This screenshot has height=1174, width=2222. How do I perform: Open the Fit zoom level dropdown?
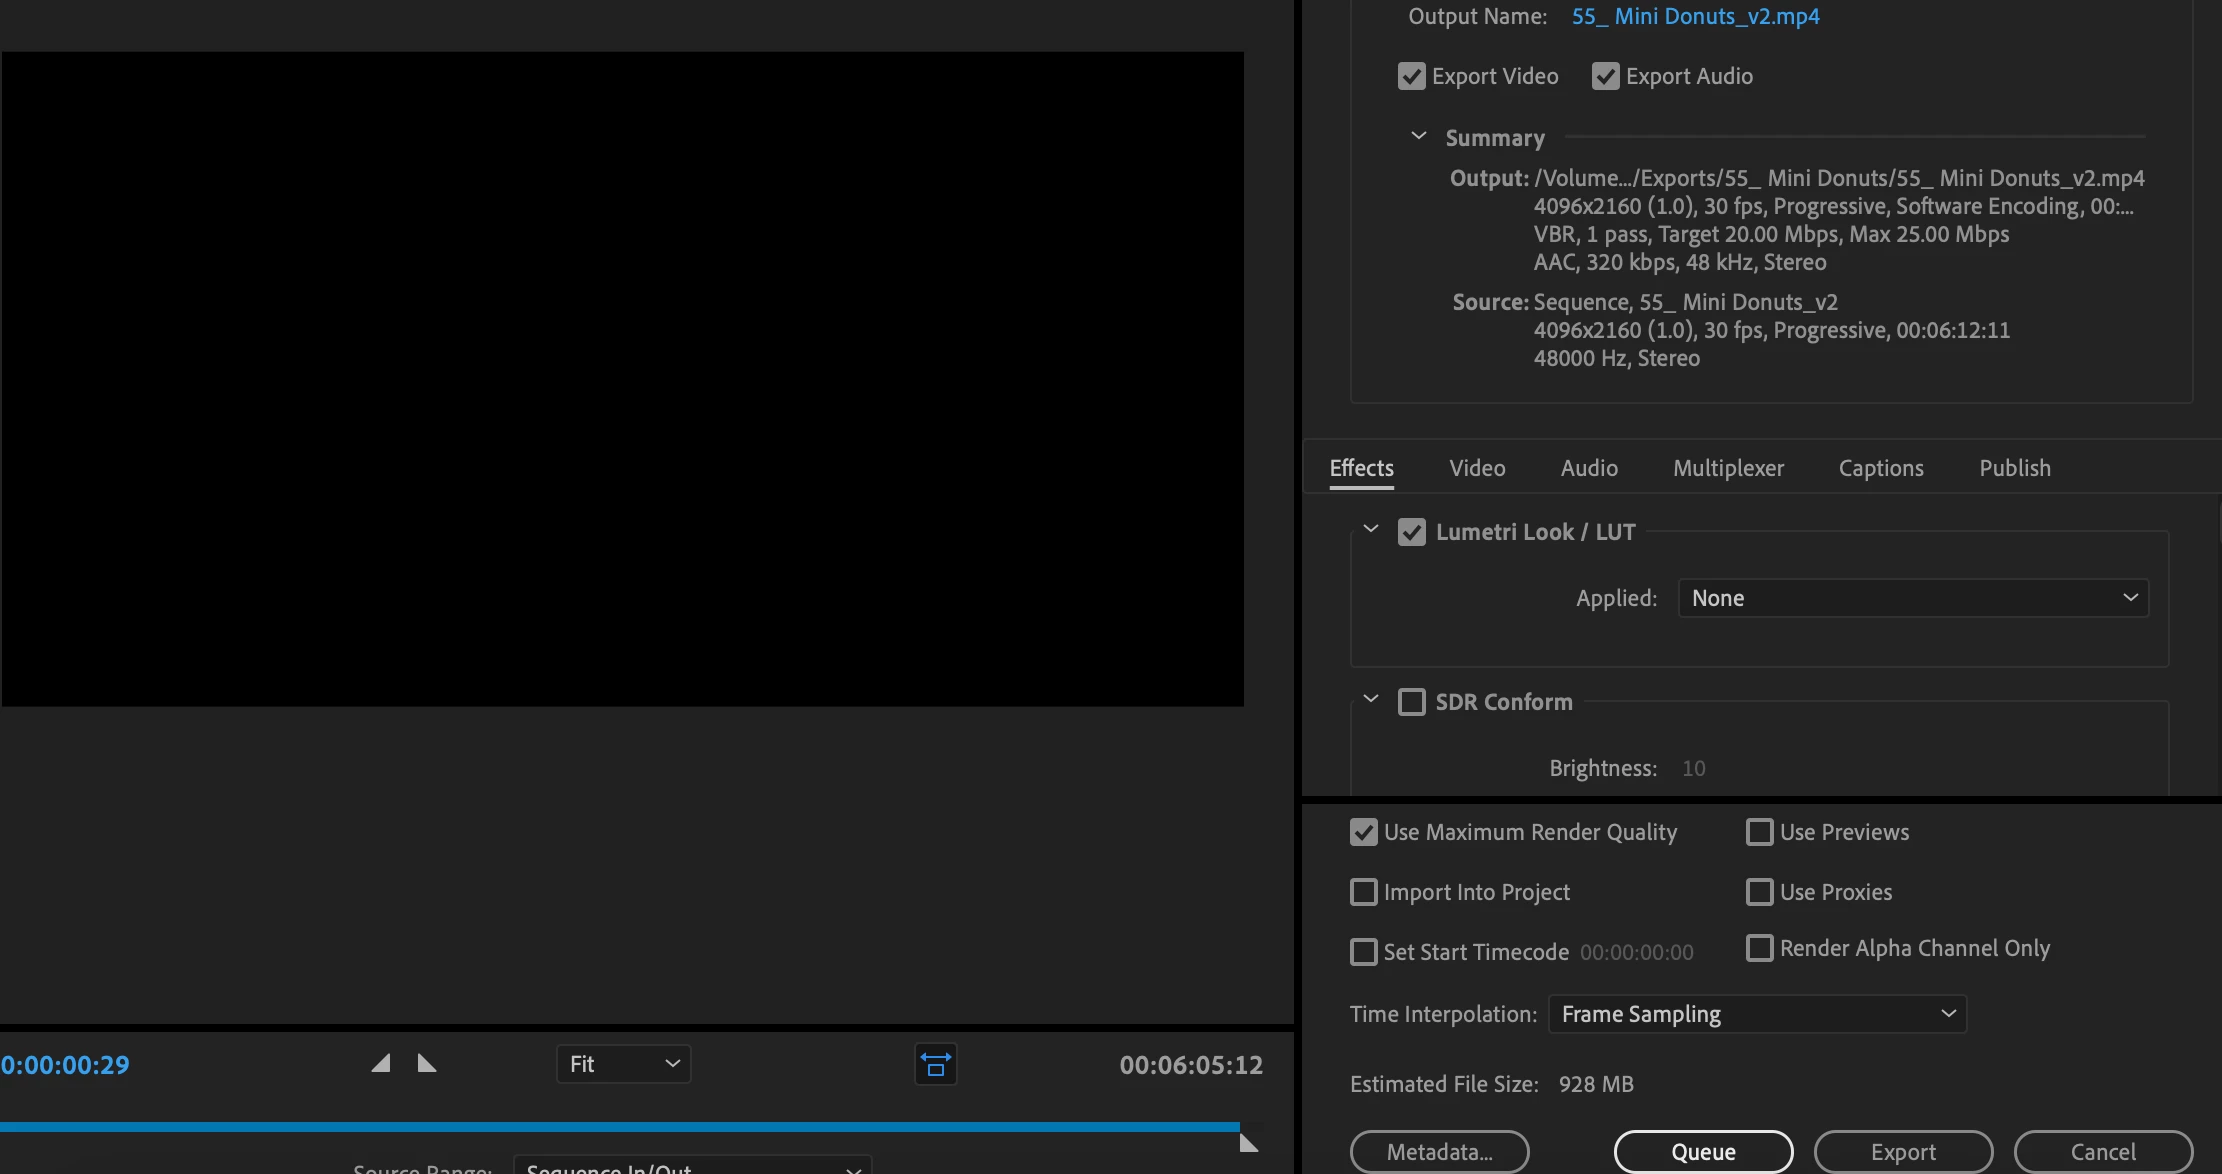pos(623,1064)
